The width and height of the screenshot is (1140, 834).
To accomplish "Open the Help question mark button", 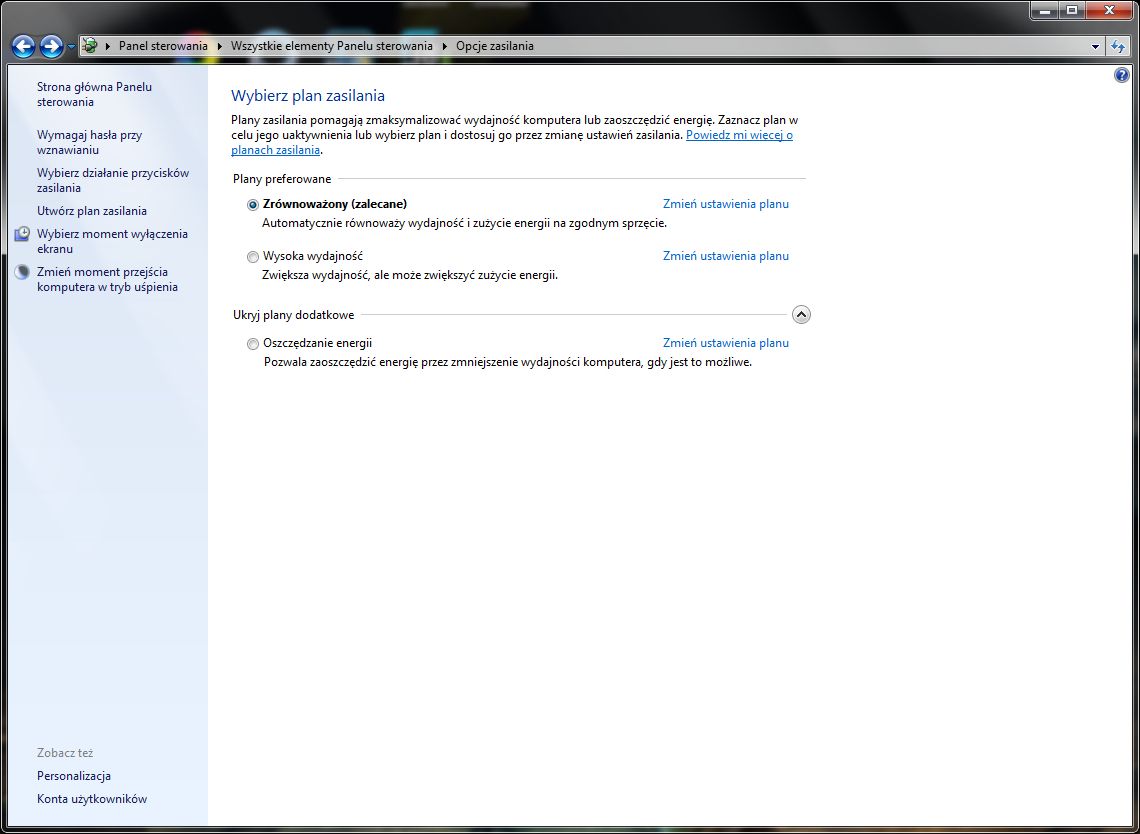I will (x=1122, y=75).
